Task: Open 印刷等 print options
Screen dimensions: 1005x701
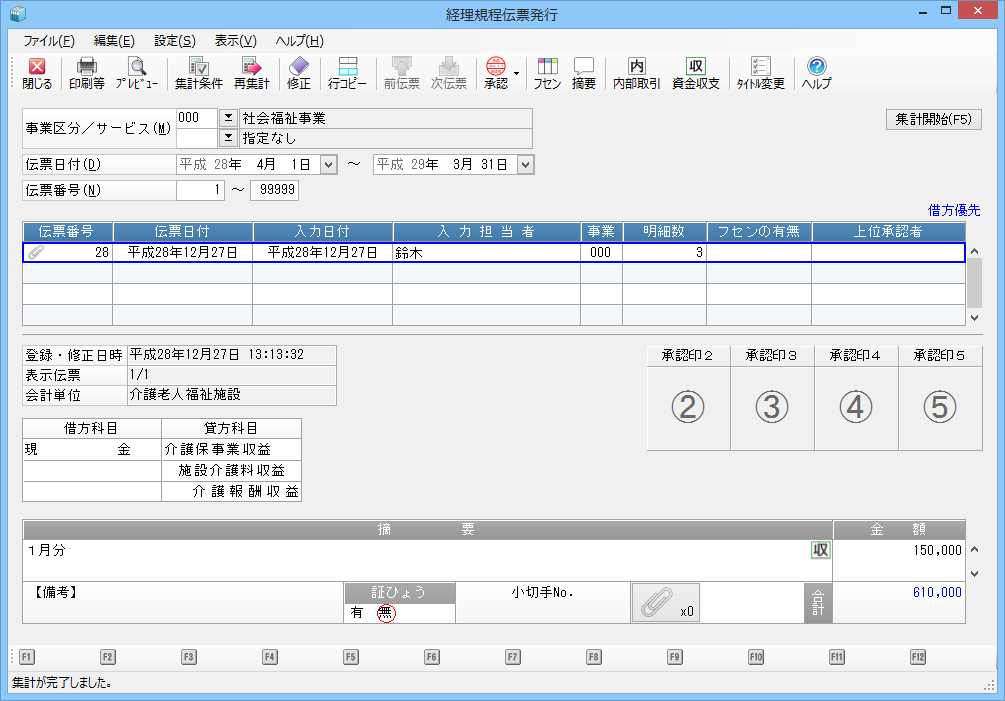Action: pos(86,73)
